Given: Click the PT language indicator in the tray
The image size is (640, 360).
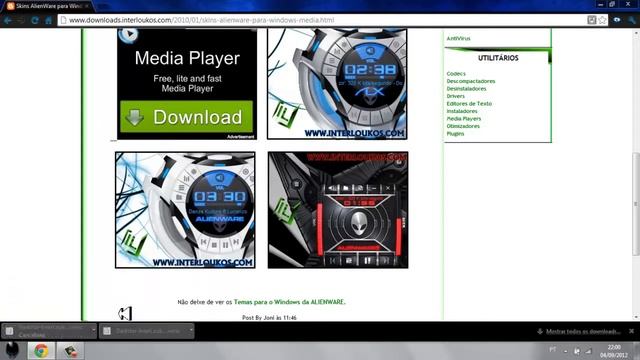Looking at the screenshot, I should pos(552,350).
